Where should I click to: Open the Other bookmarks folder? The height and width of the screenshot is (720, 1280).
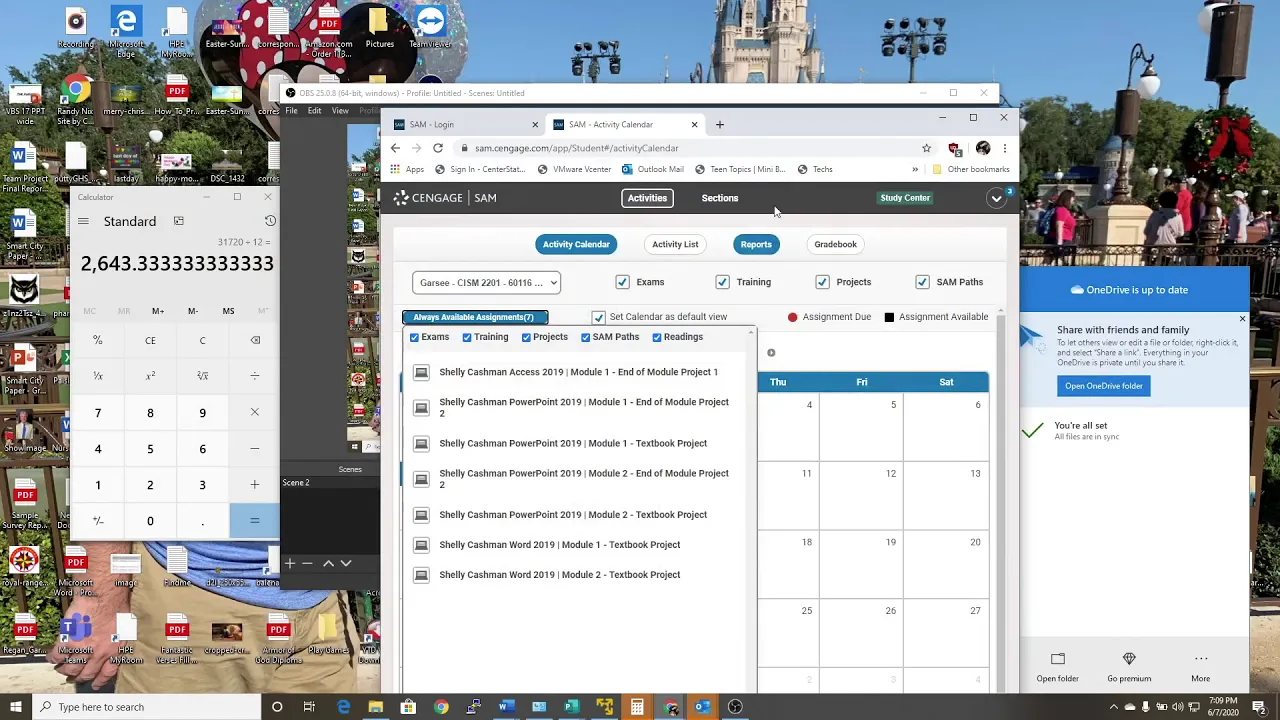coord(970,169)
